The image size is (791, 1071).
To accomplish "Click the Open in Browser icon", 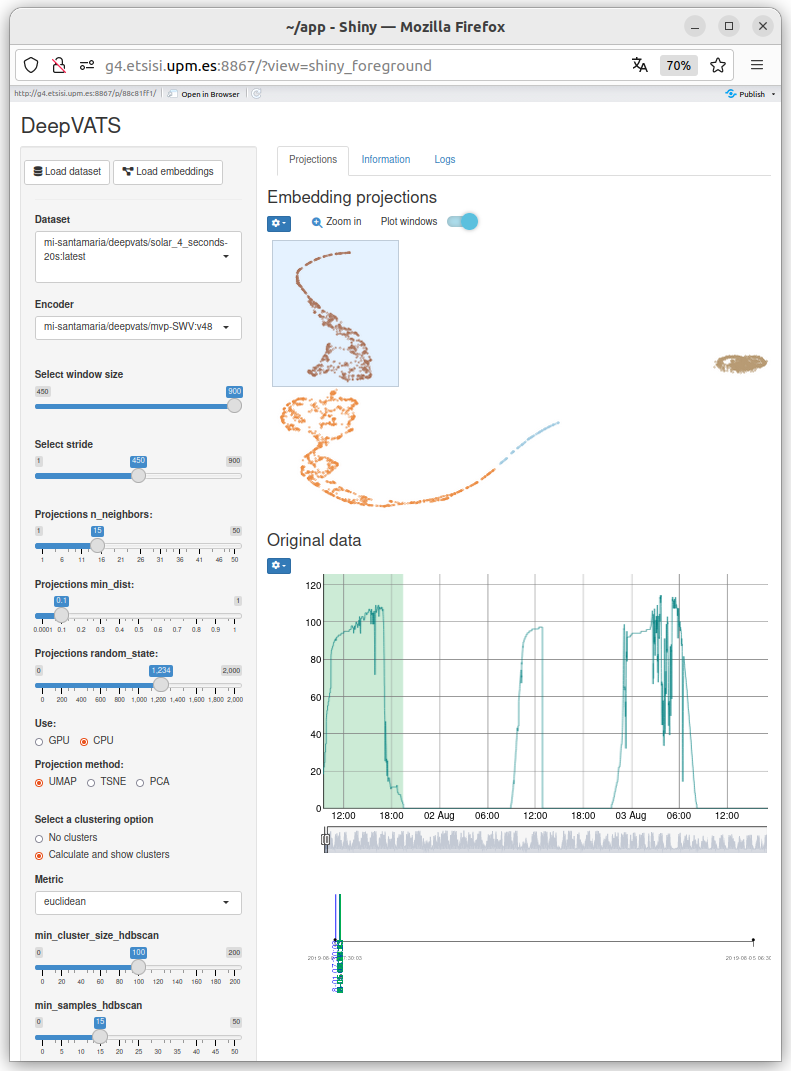I will click(x=173, y=94).
